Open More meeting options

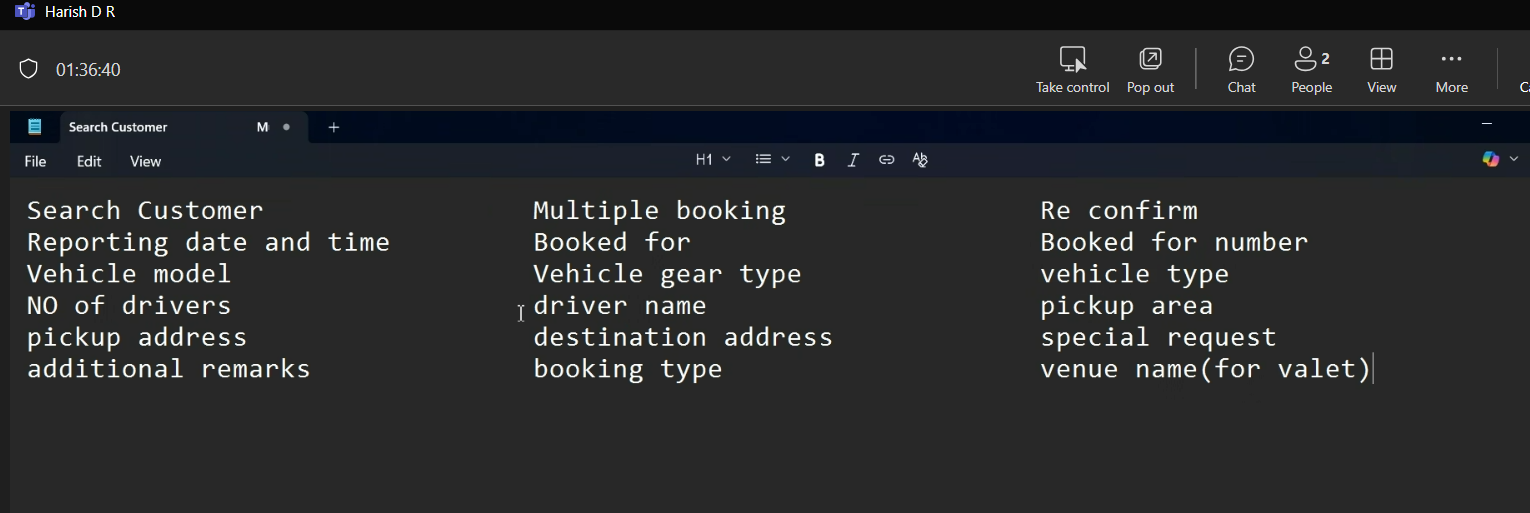click(1451, 69)
